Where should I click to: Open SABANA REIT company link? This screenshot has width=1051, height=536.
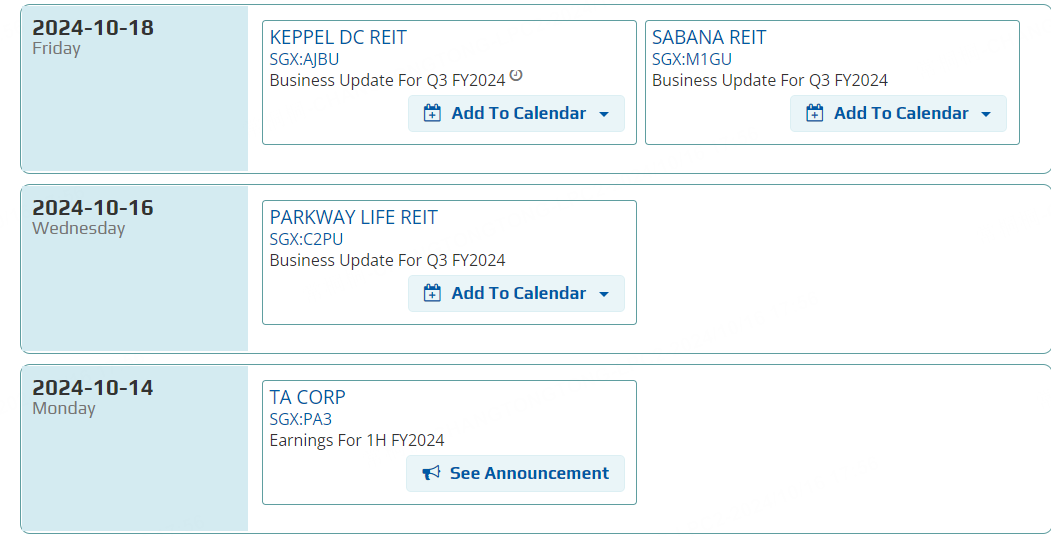pyautogui.click(x=709, y=37)
